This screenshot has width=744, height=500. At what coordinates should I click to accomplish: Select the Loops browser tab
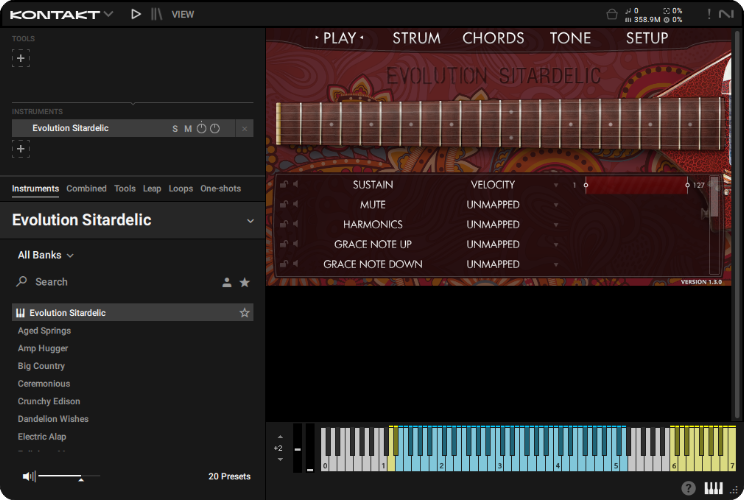[181, 188]
